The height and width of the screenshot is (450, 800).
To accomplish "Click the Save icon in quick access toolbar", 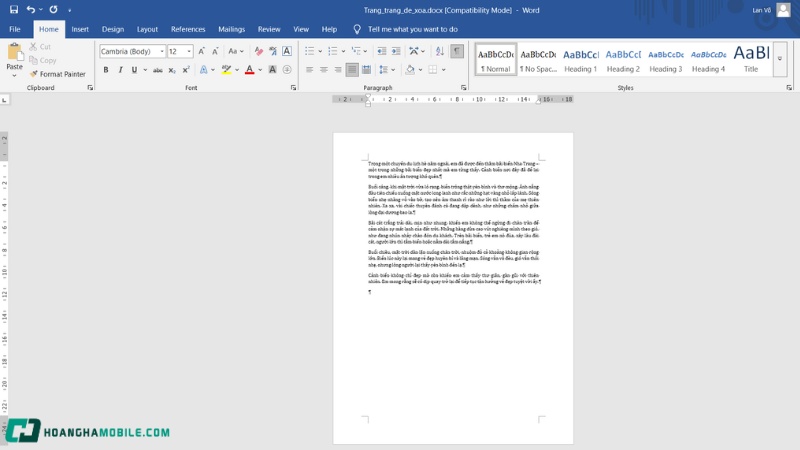I will point(13,9).
